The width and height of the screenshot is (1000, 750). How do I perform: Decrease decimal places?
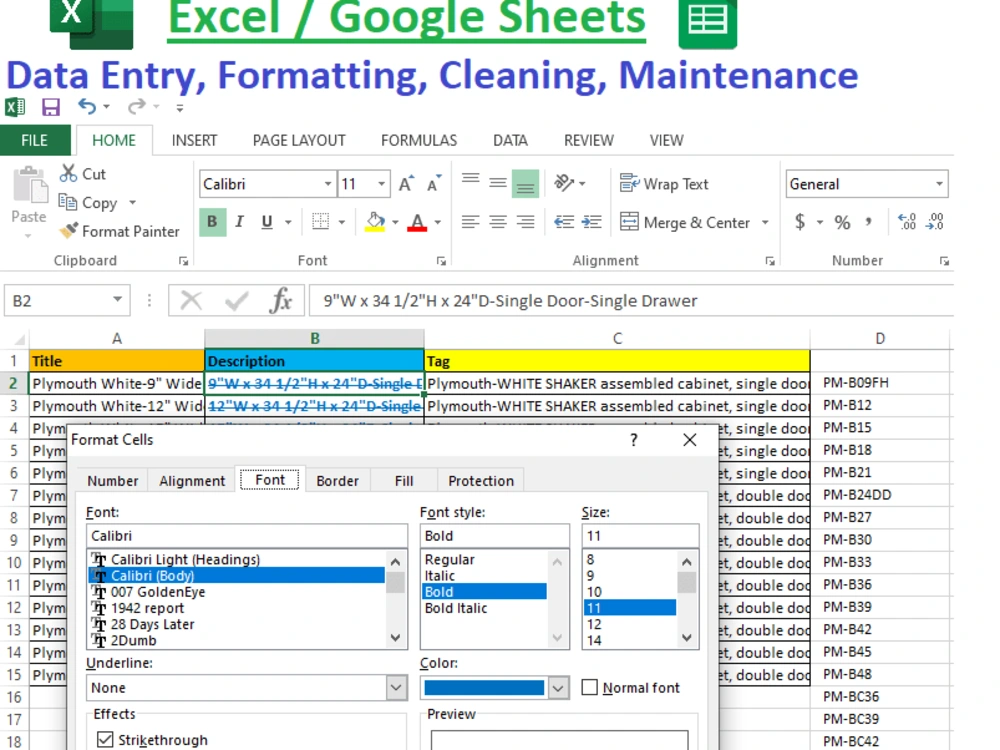(x=935, y=222)
